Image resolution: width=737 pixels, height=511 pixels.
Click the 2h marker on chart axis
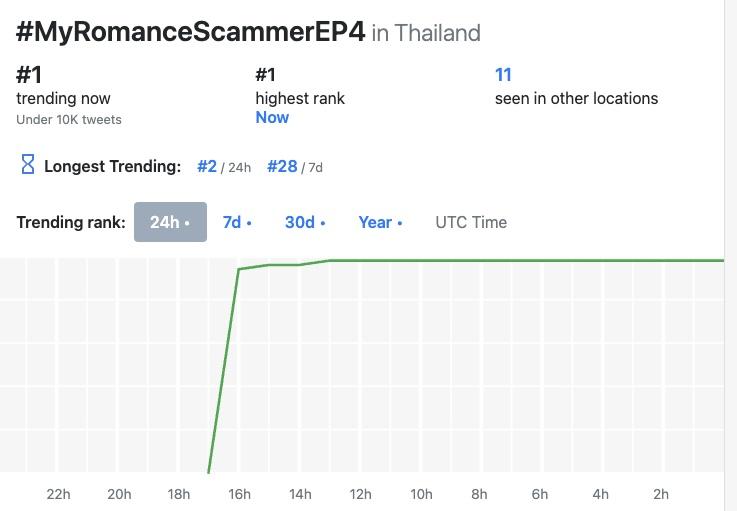coord(661,494)
